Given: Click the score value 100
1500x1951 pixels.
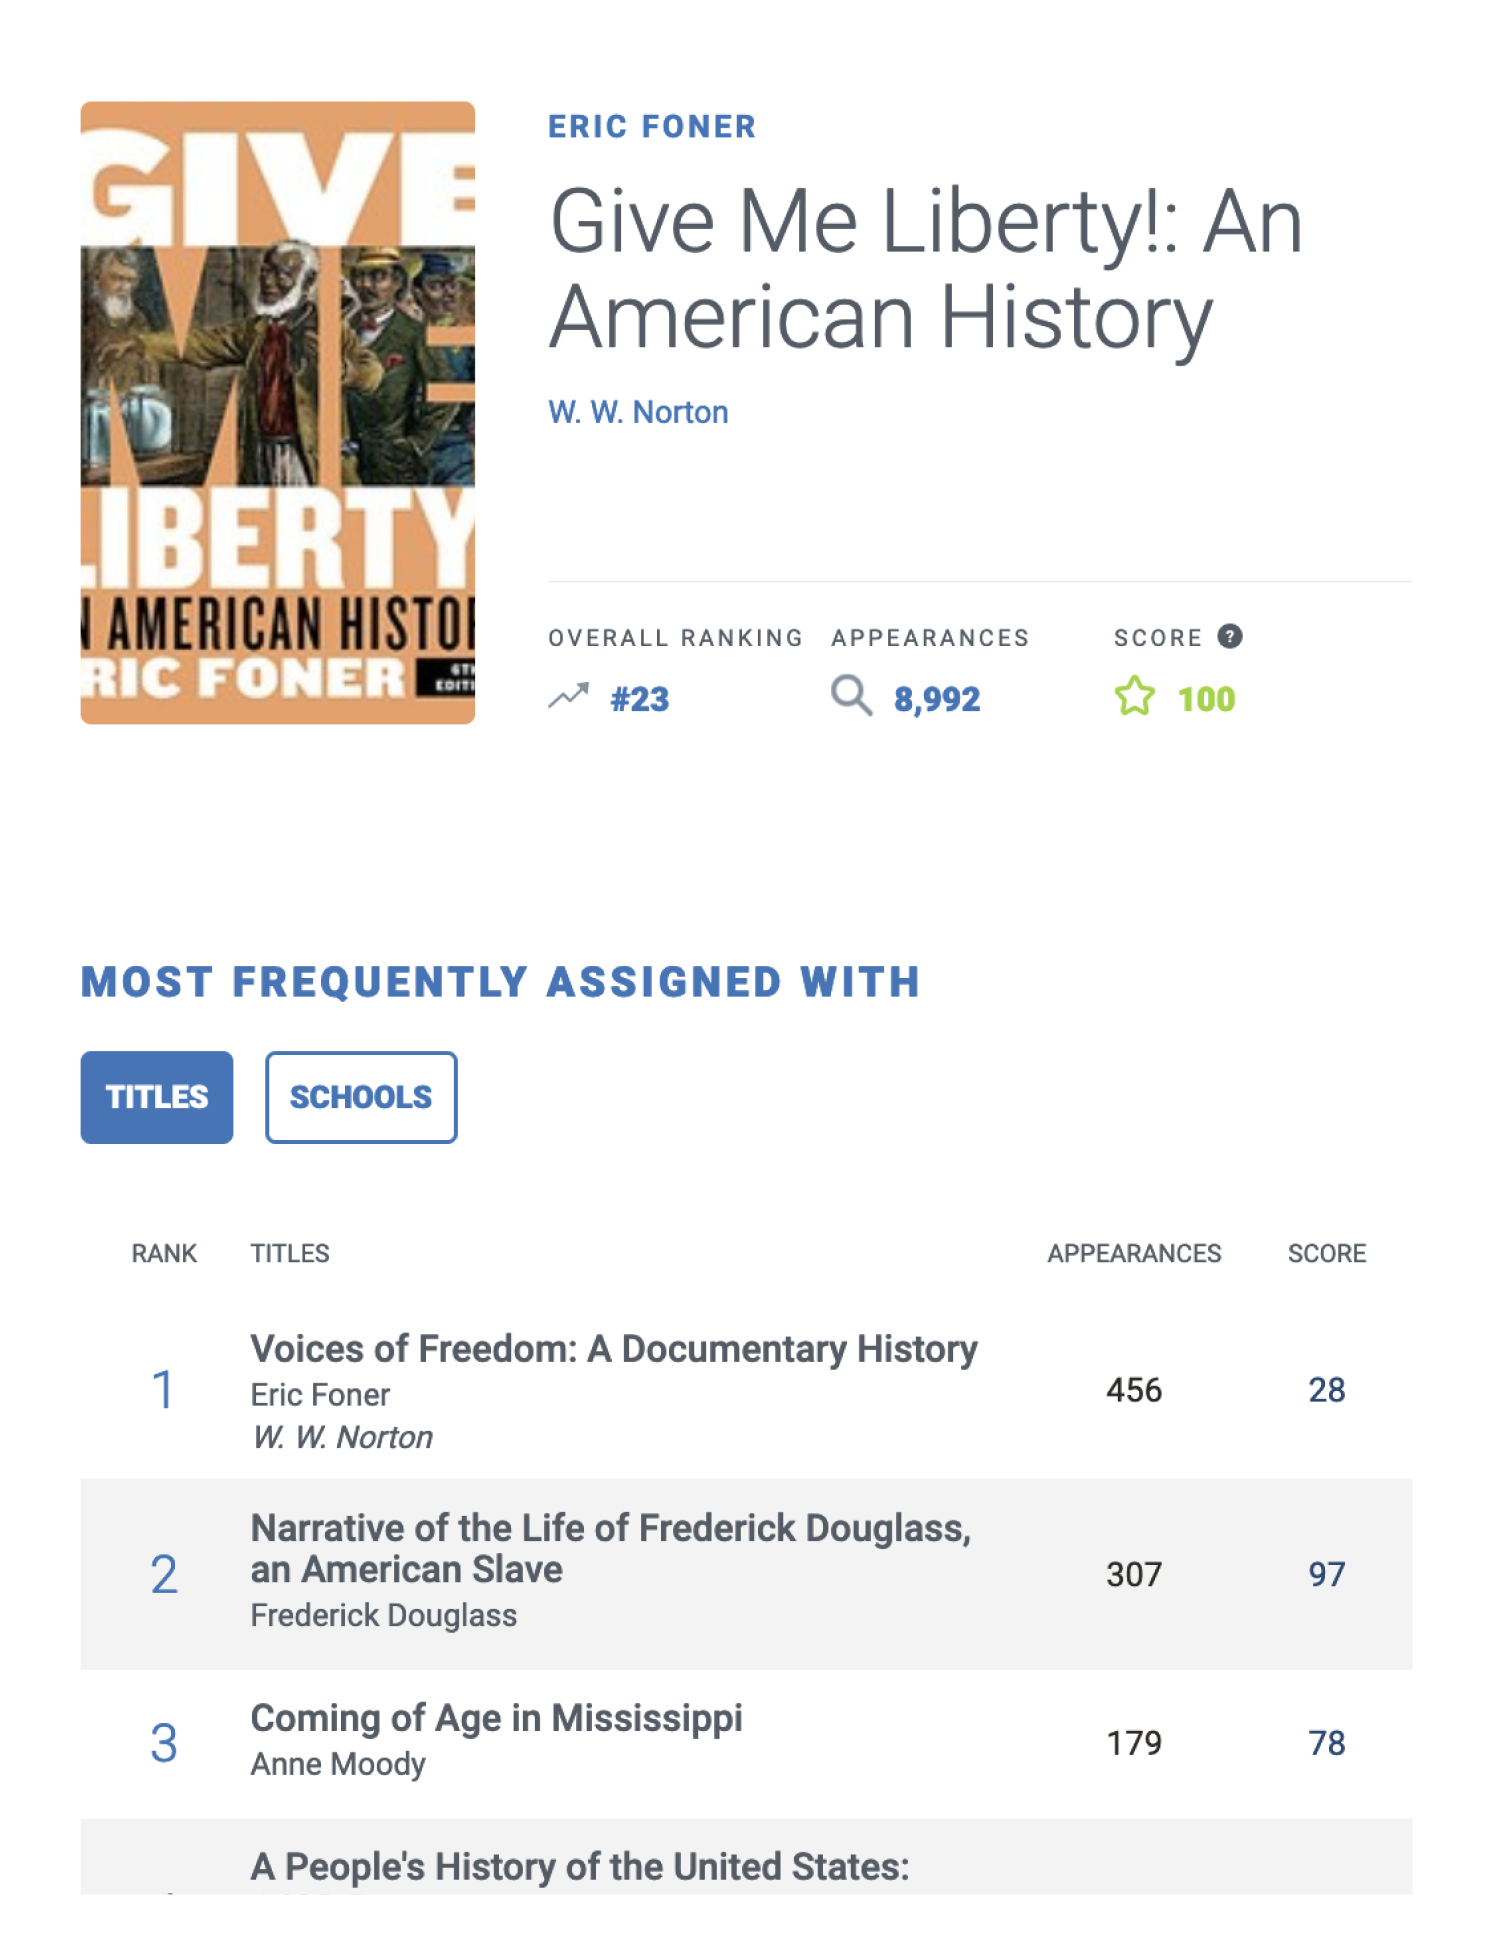Looking at the screenshot, I should click(1206, 698).
